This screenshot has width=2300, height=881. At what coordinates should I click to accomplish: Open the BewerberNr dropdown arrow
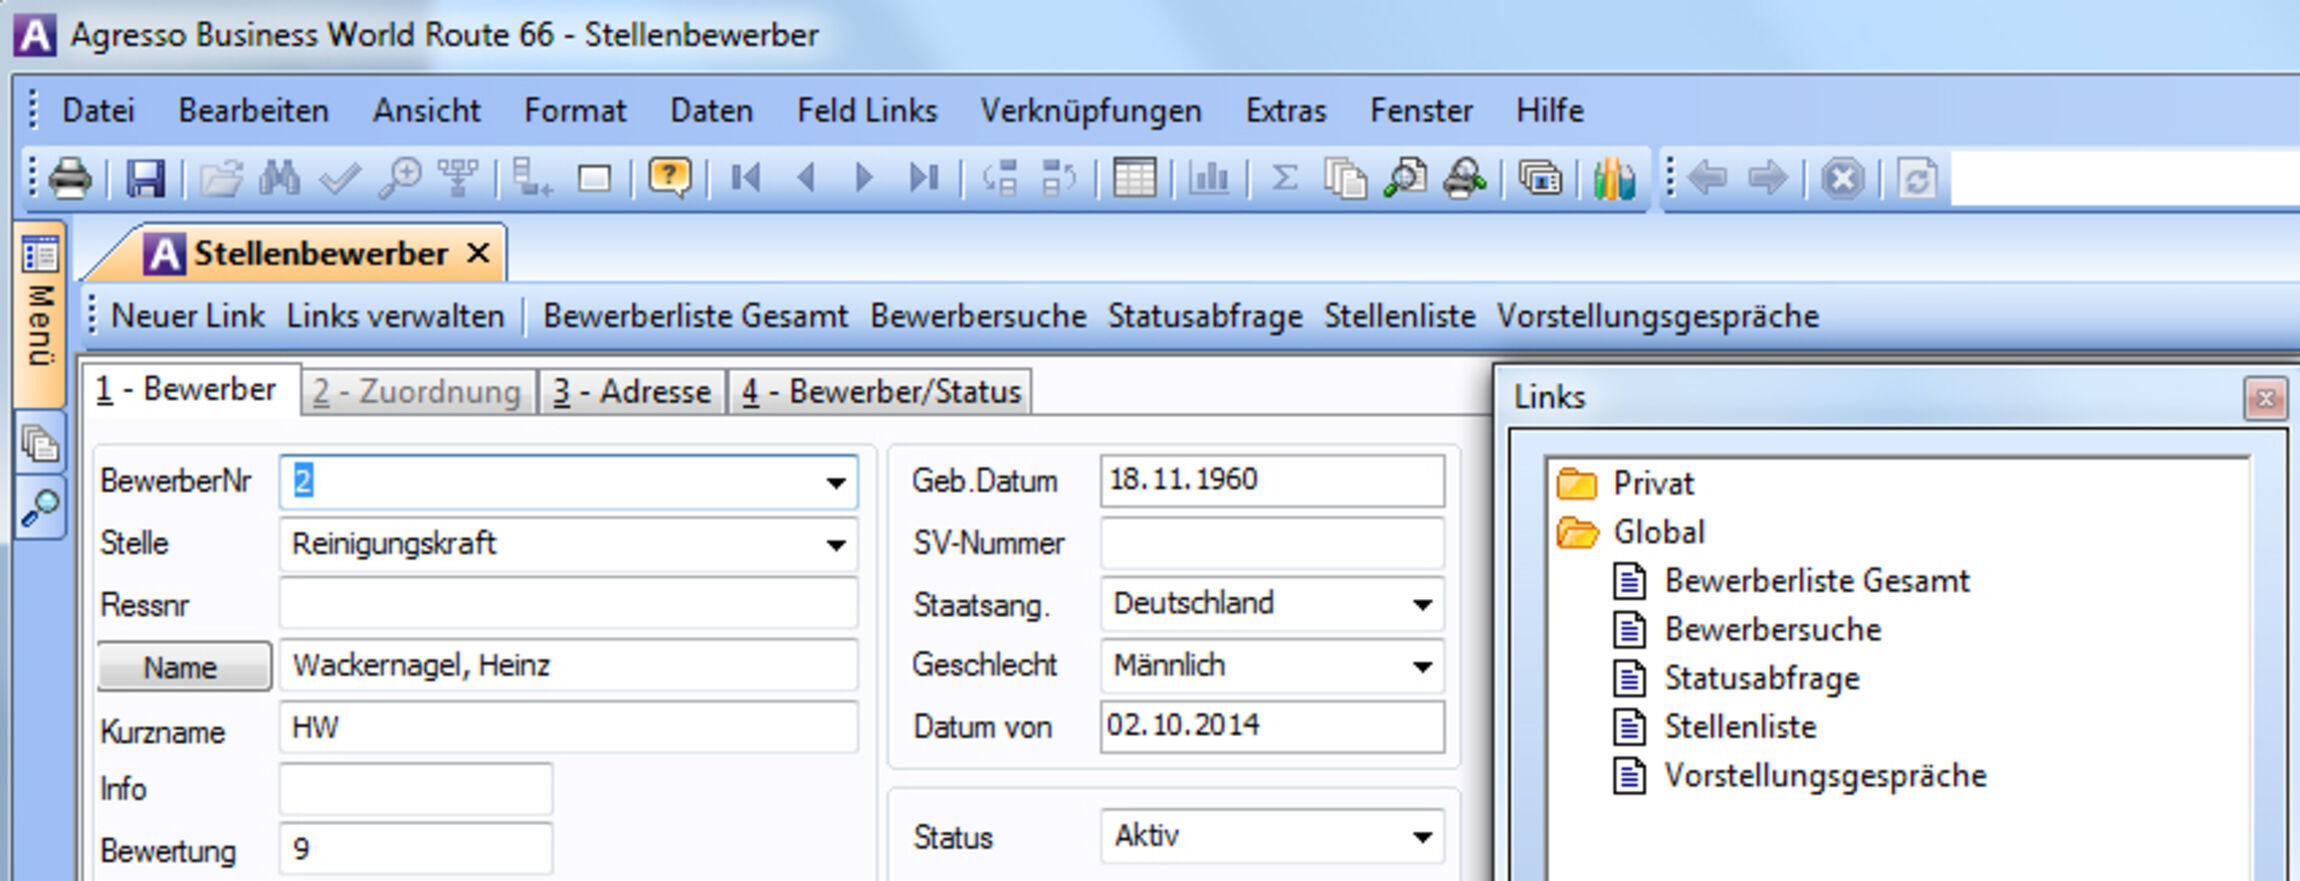tap(836, 483)
